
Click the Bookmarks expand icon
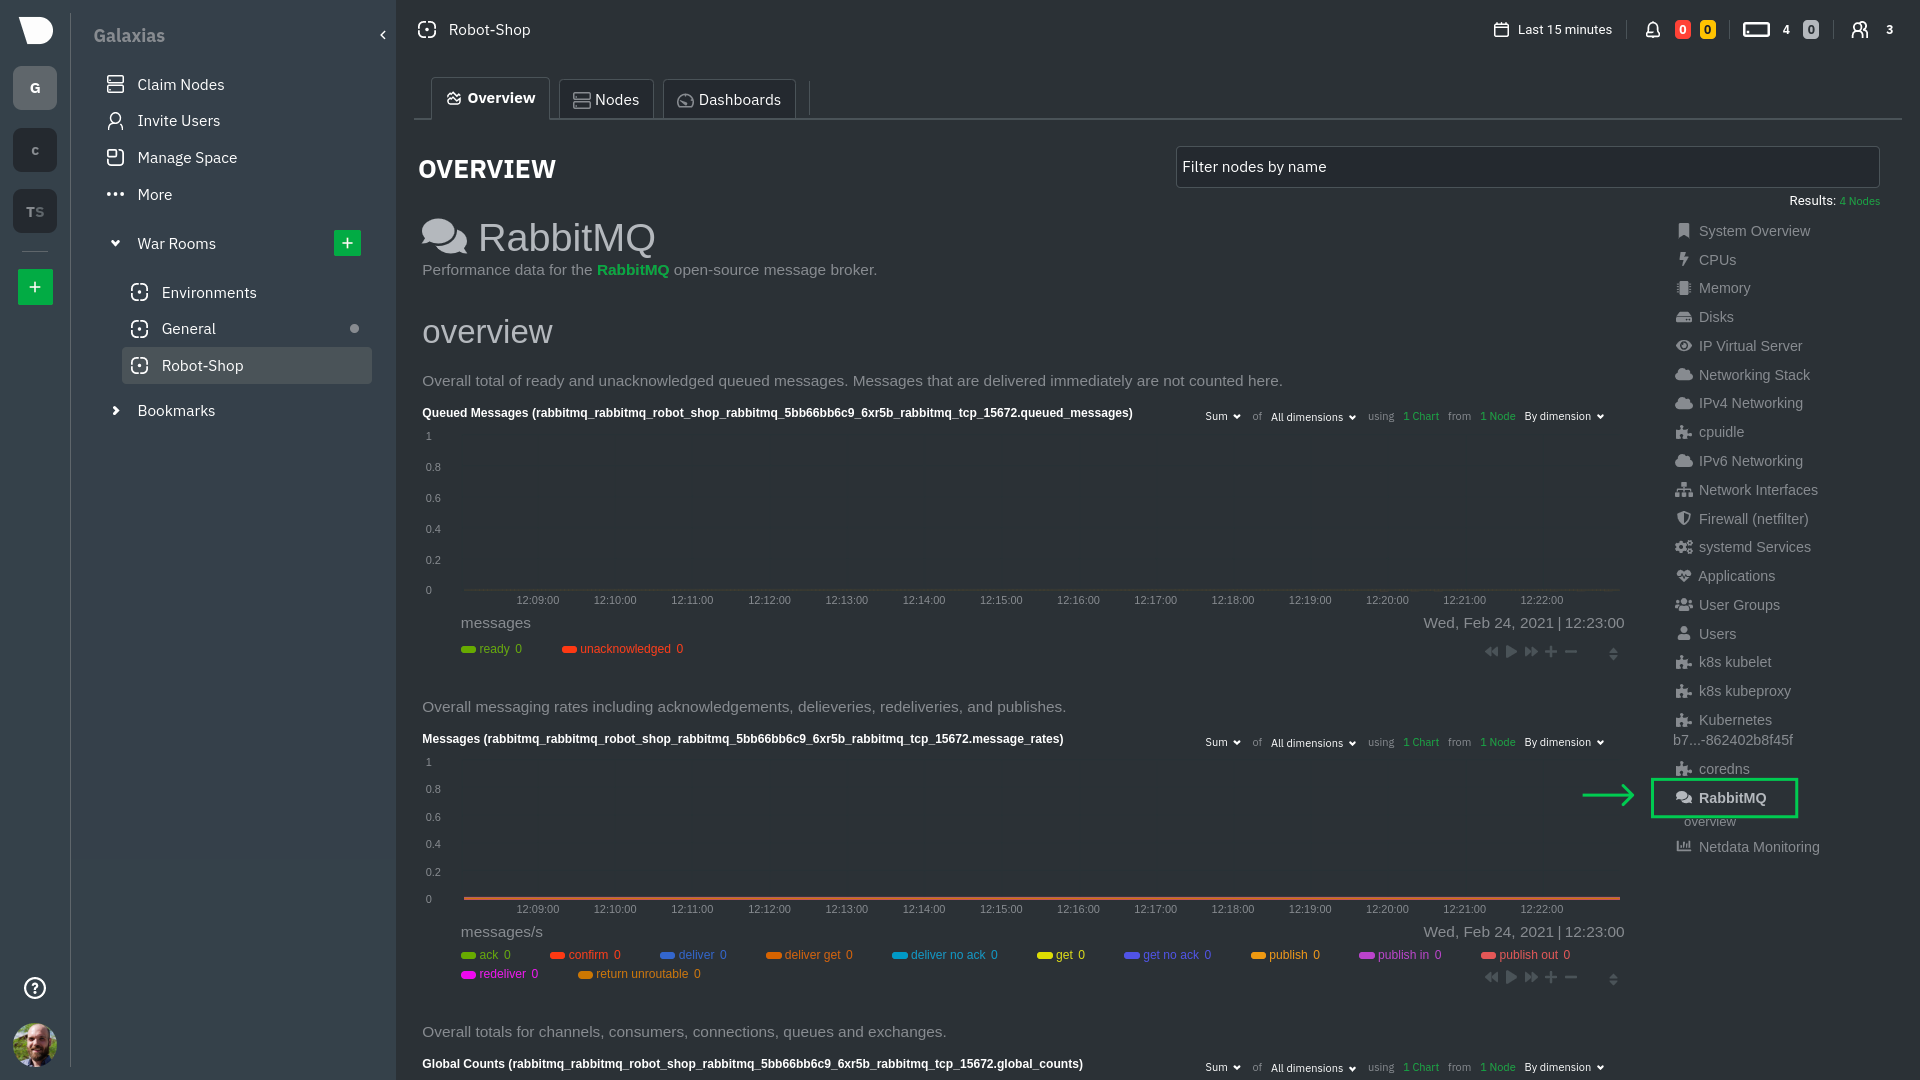coord(116,410)
